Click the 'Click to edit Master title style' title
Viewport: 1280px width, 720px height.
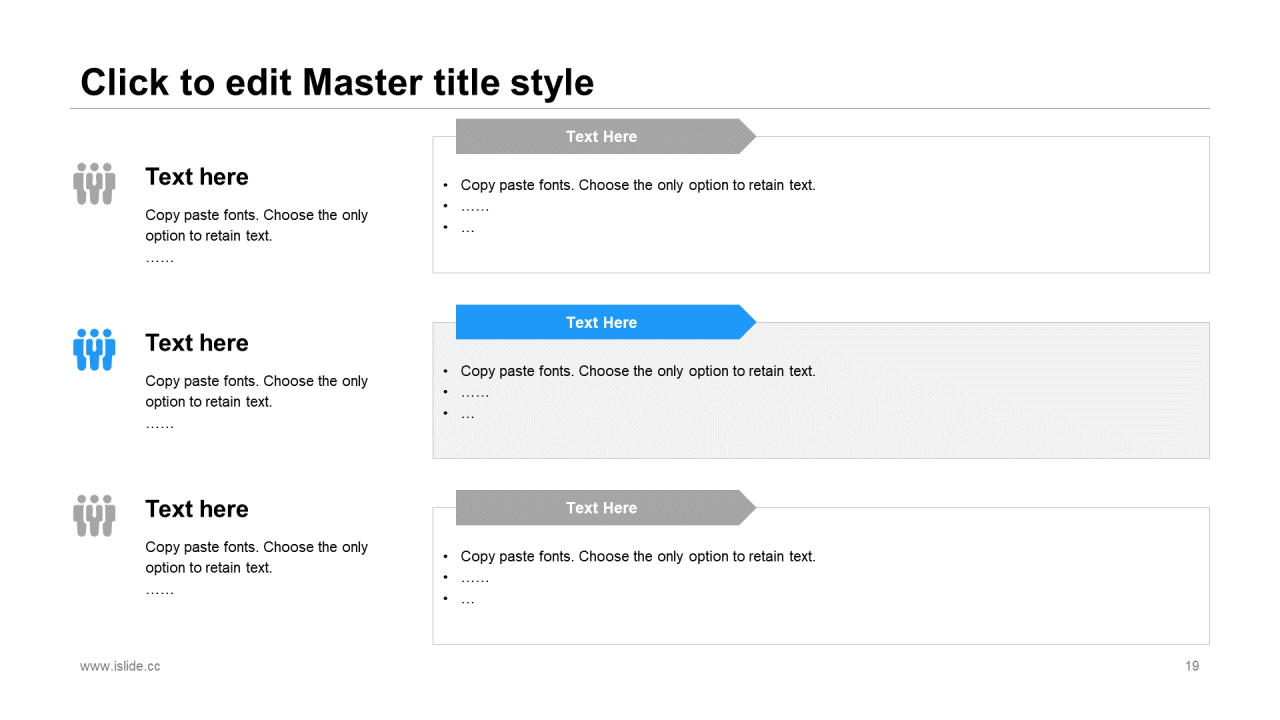[337, 82]
